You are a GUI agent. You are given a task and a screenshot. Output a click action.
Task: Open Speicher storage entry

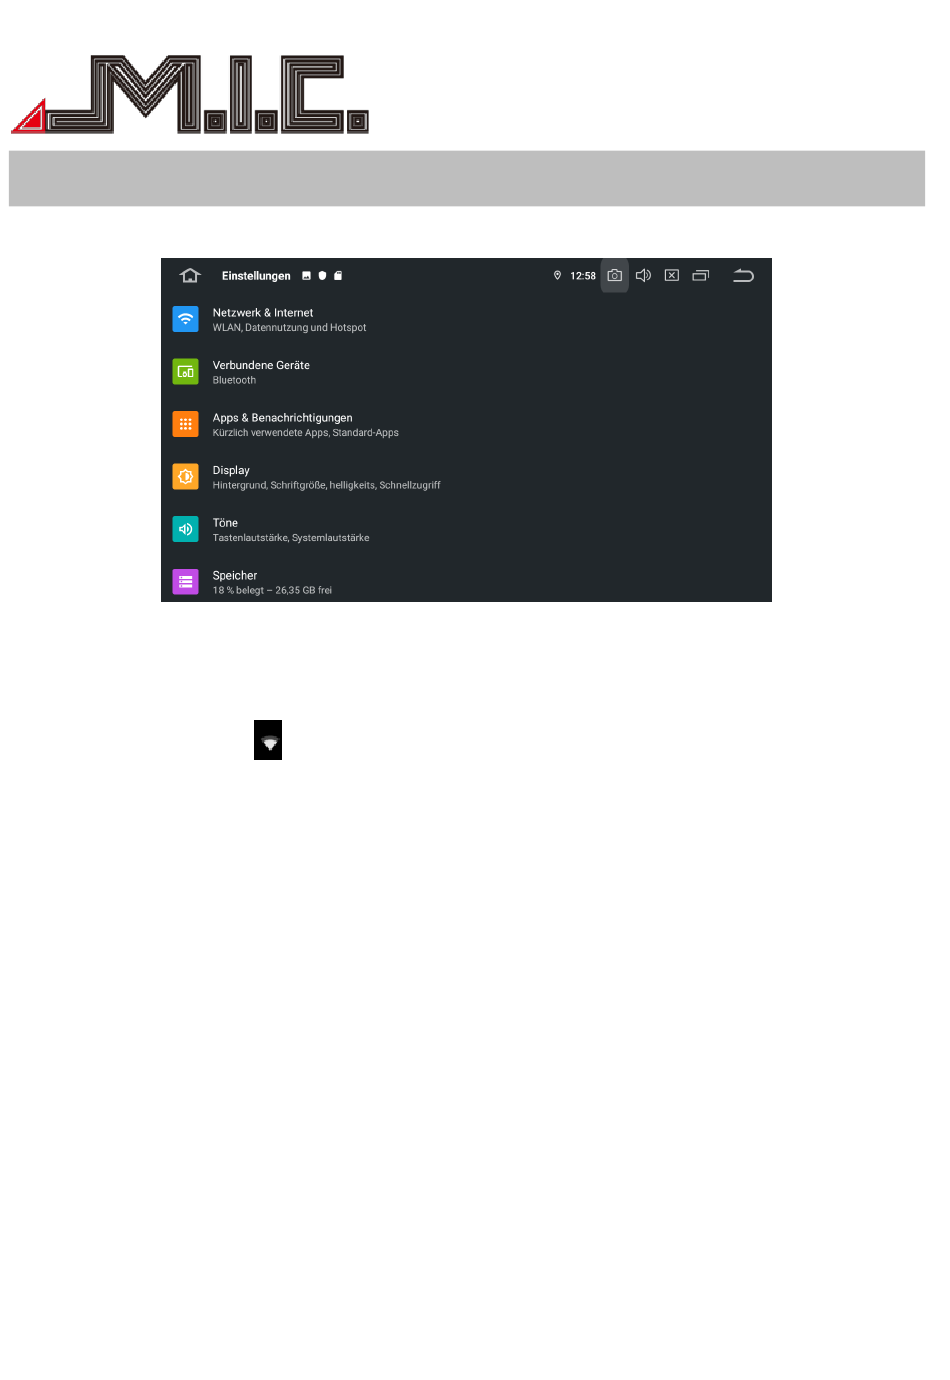pyautogui.click(x=466, y=582)
